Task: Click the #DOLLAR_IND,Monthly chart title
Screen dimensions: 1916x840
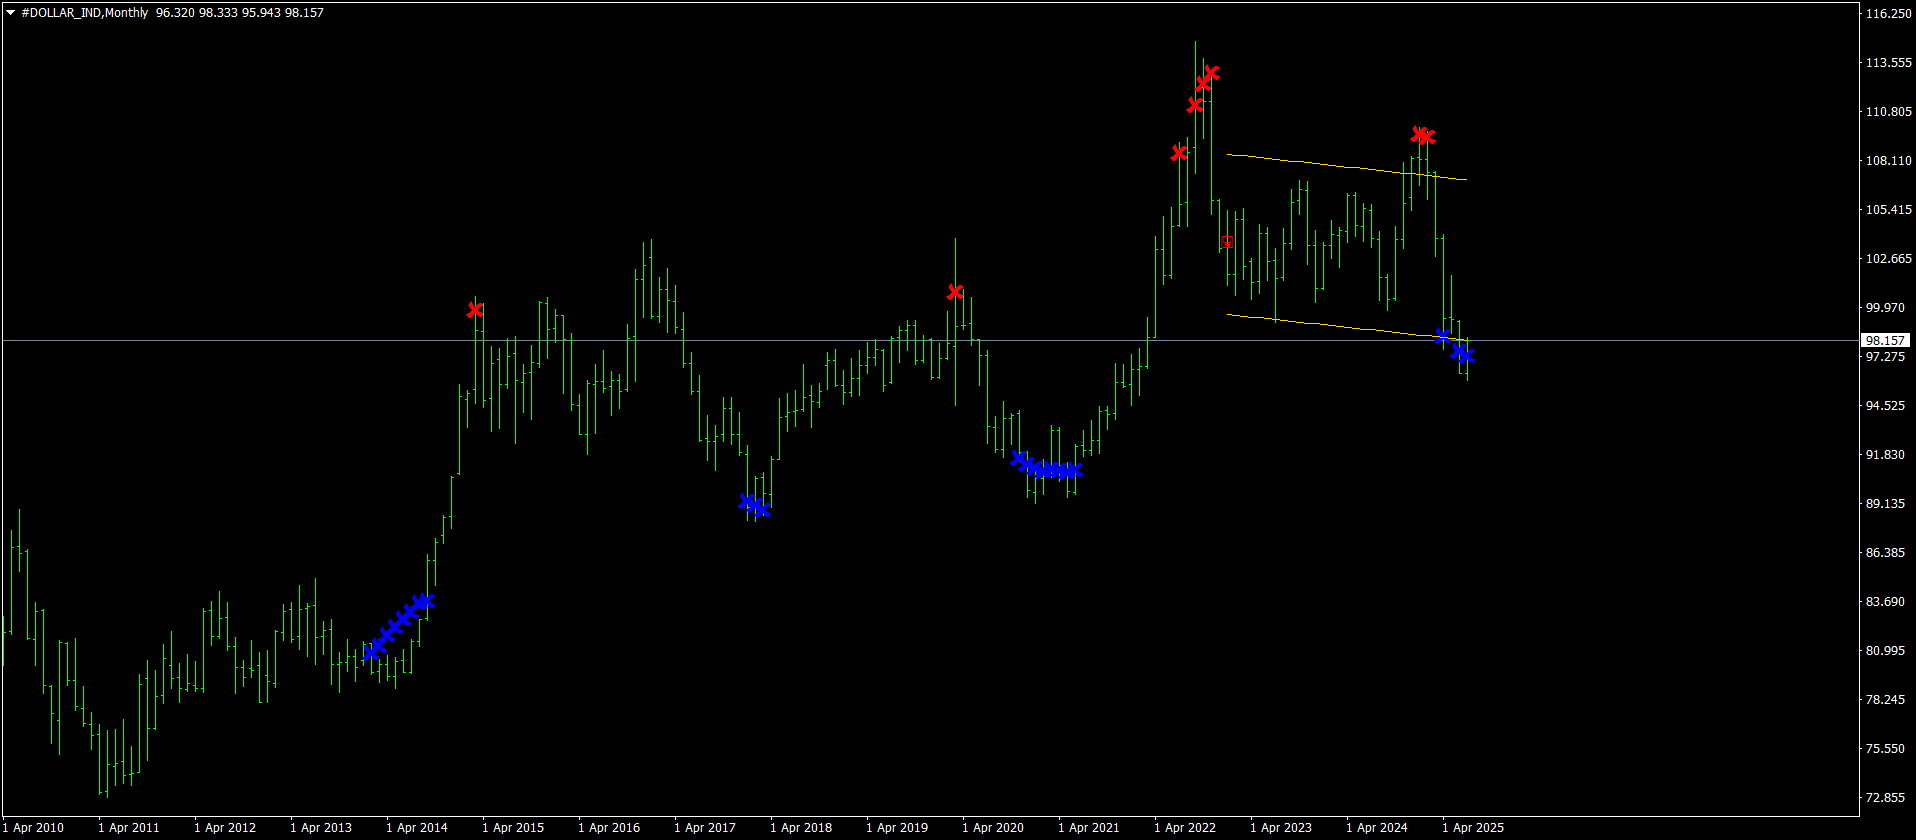Action: coord(84,13)
